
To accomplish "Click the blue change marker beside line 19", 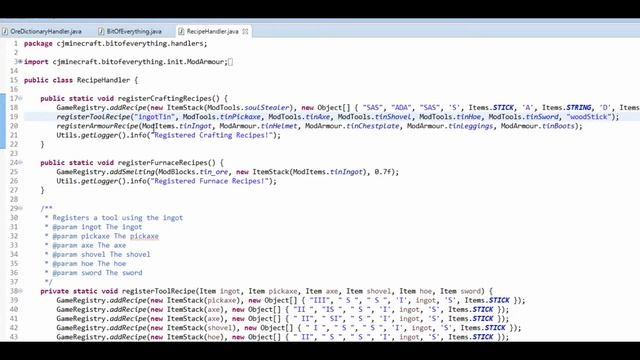I will [2, 121].
